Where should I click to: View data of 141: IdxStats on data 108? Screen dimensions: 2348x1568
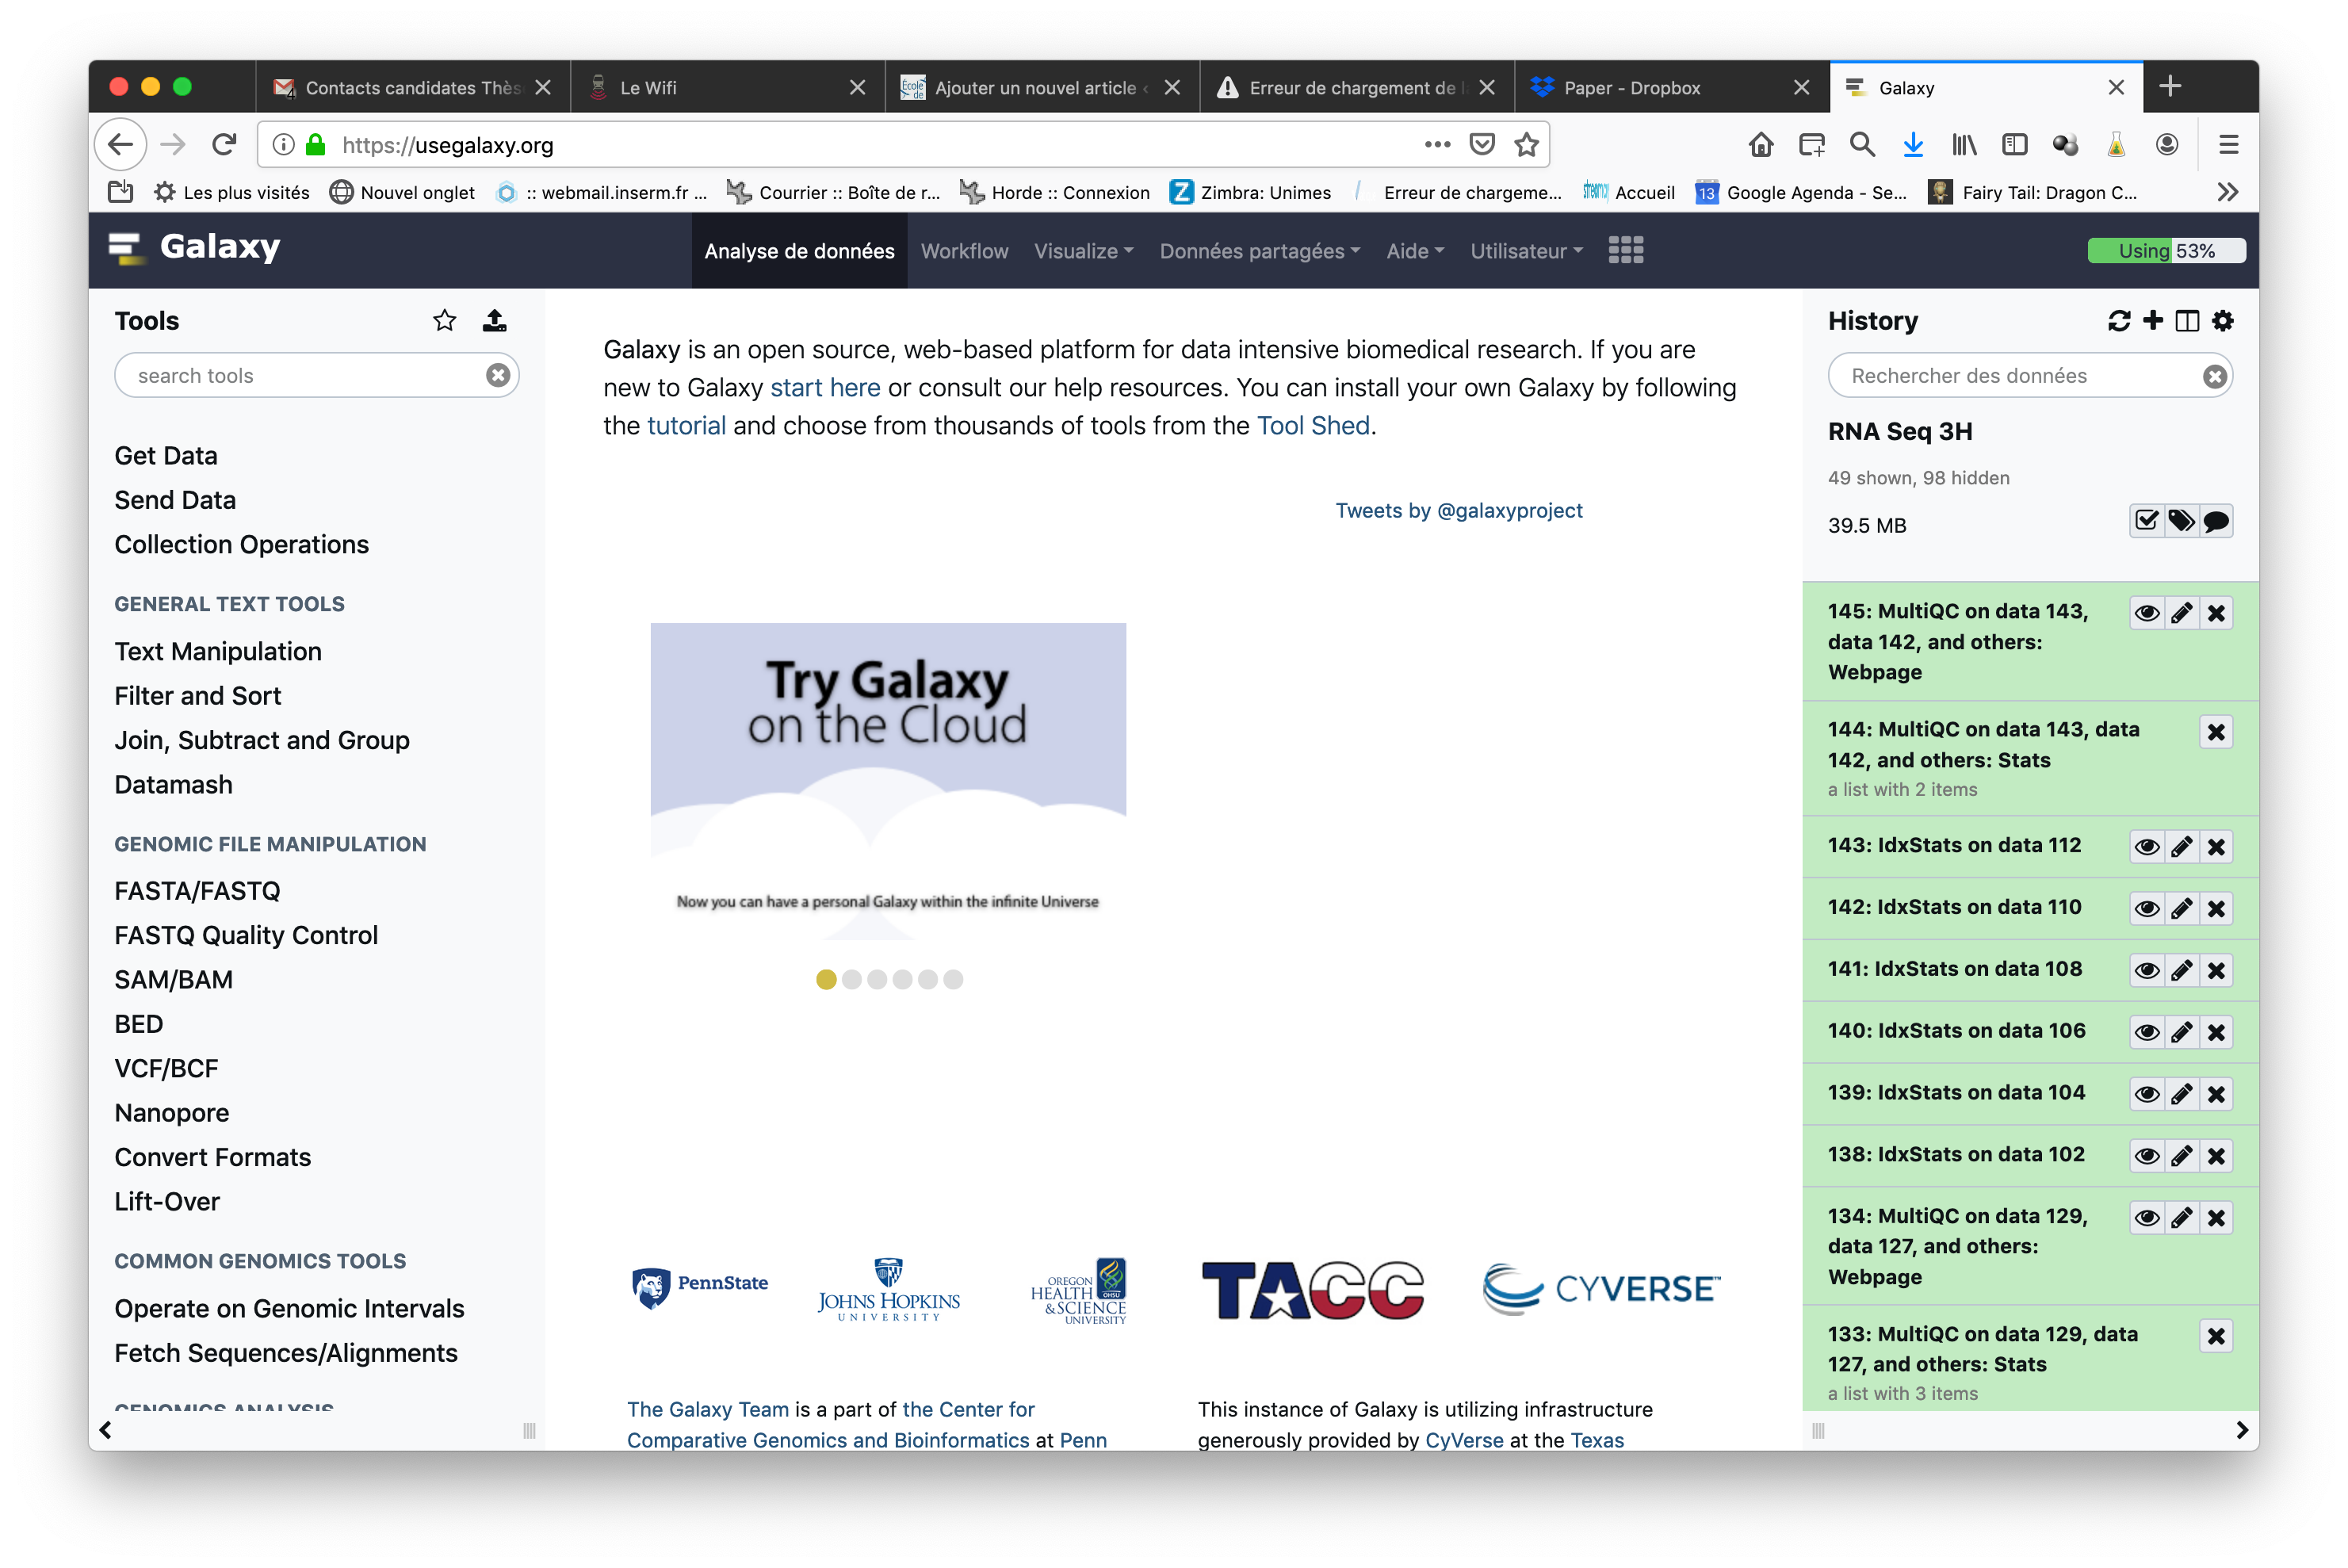(2146, 970)
